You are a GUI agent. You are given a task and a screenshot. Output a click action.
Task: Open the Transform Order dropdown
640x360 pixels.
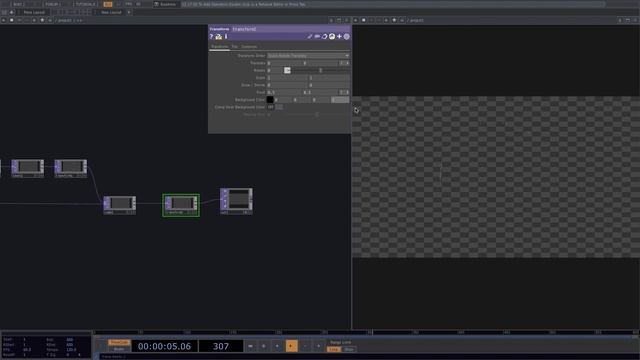pyautogui.click(x=308, y=56)
